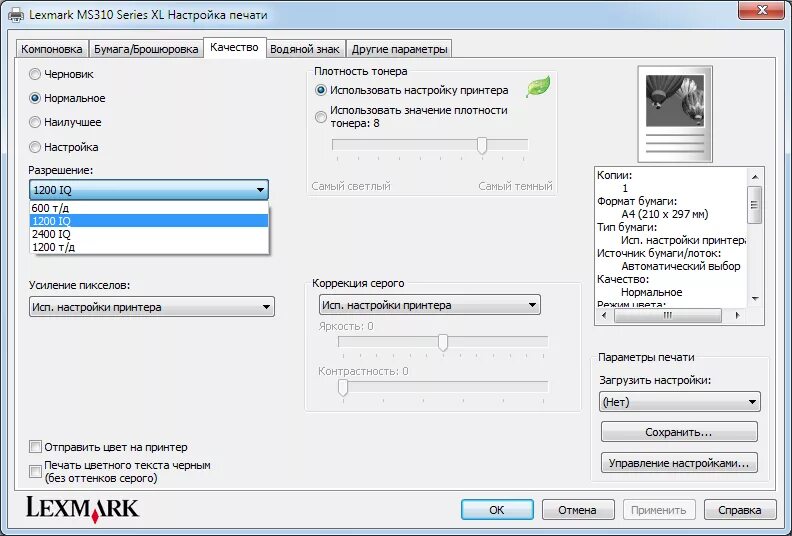Click the summary list scroll-right arrow
The image size is (792, 536).
(x=738, y=315)
